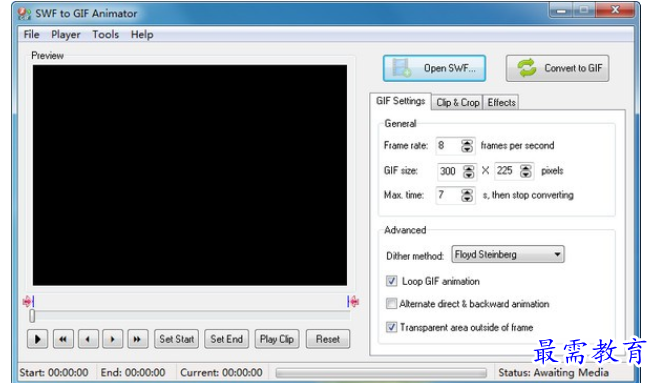Click the rewind double-arrow button

63,339
